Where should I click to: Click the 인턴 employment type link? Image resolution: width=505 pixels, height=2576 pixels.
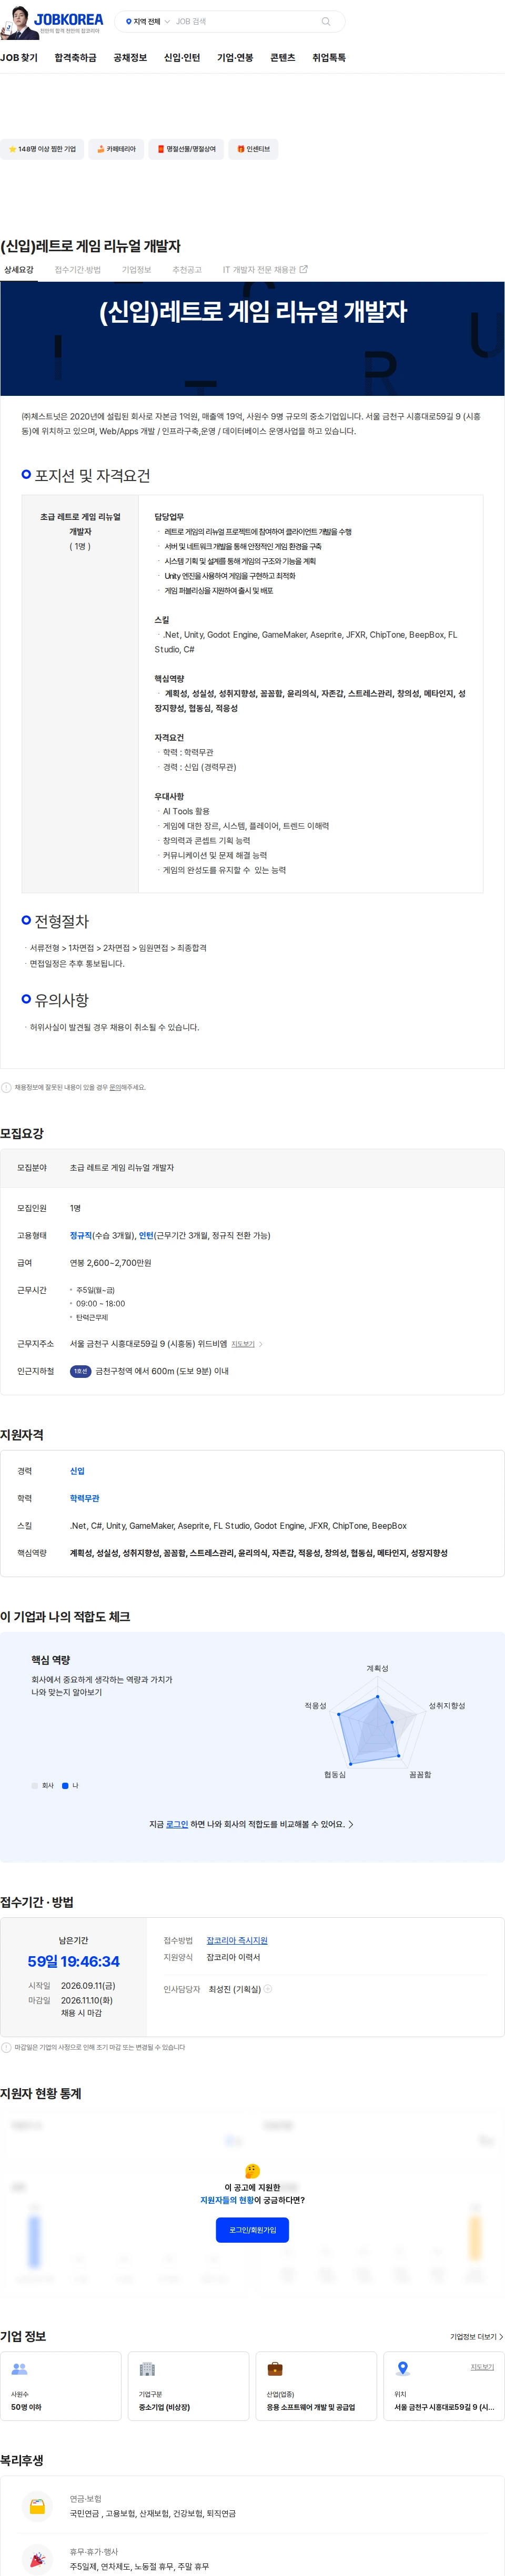coord(146,1236)
